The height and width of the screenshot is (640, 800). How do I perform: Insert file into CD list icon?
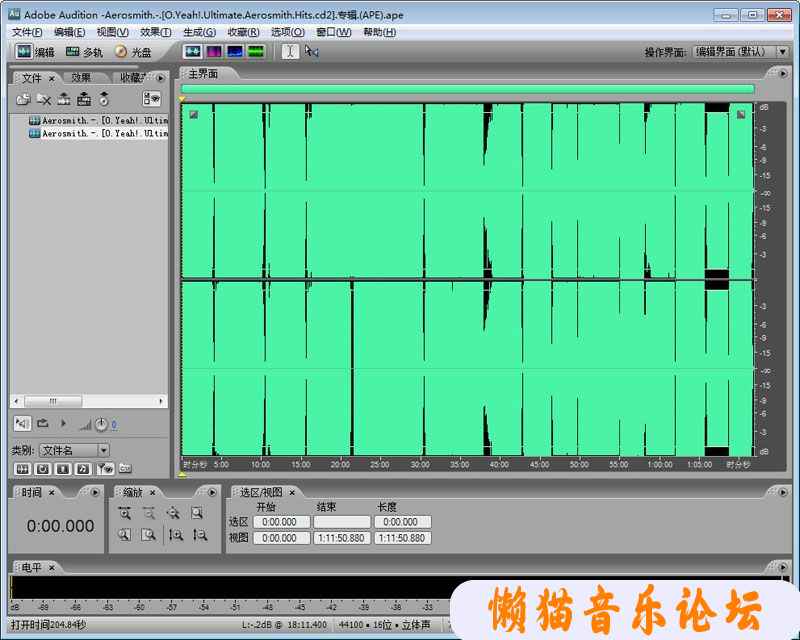click(x=104, y=99)
